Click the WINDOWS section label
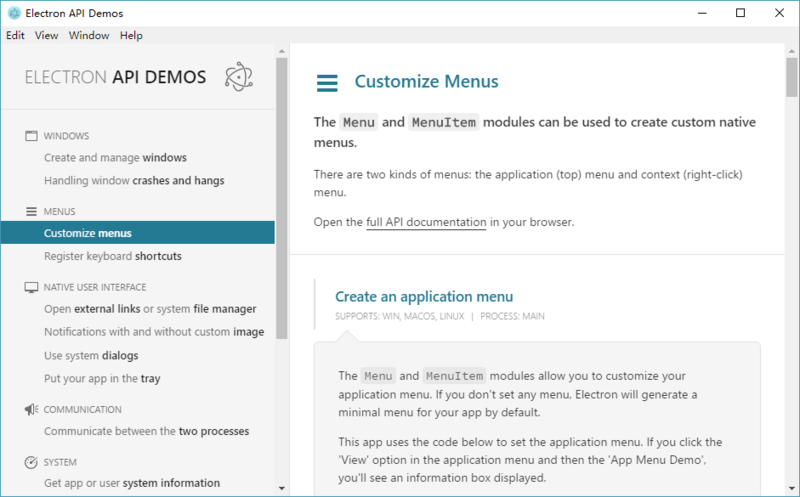The height and width of the screenshot is (497, 800). tap(66, 136)
